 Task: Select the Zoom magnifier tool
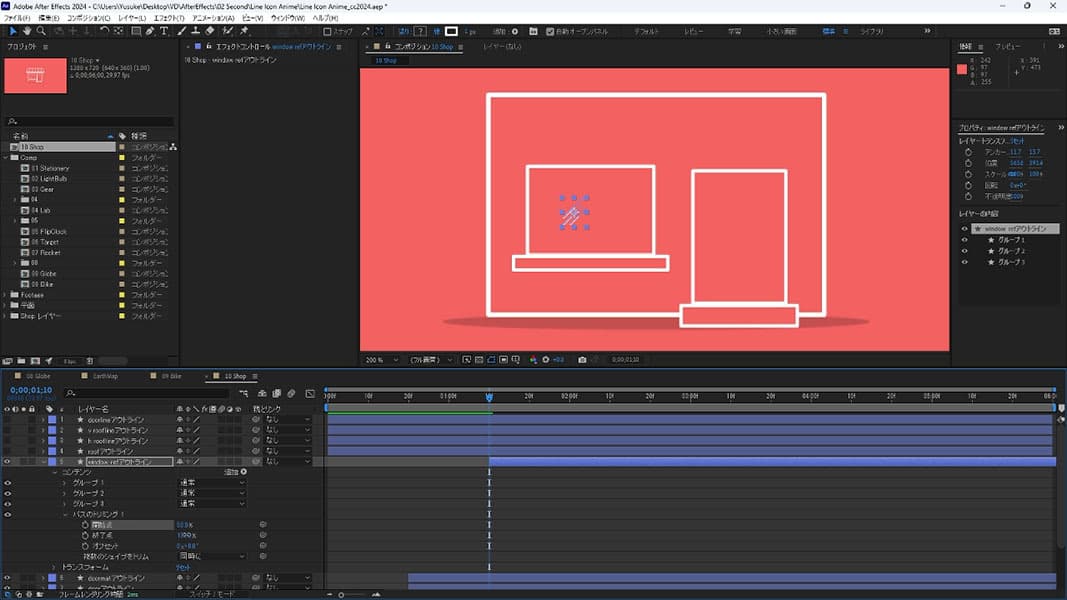41,31
